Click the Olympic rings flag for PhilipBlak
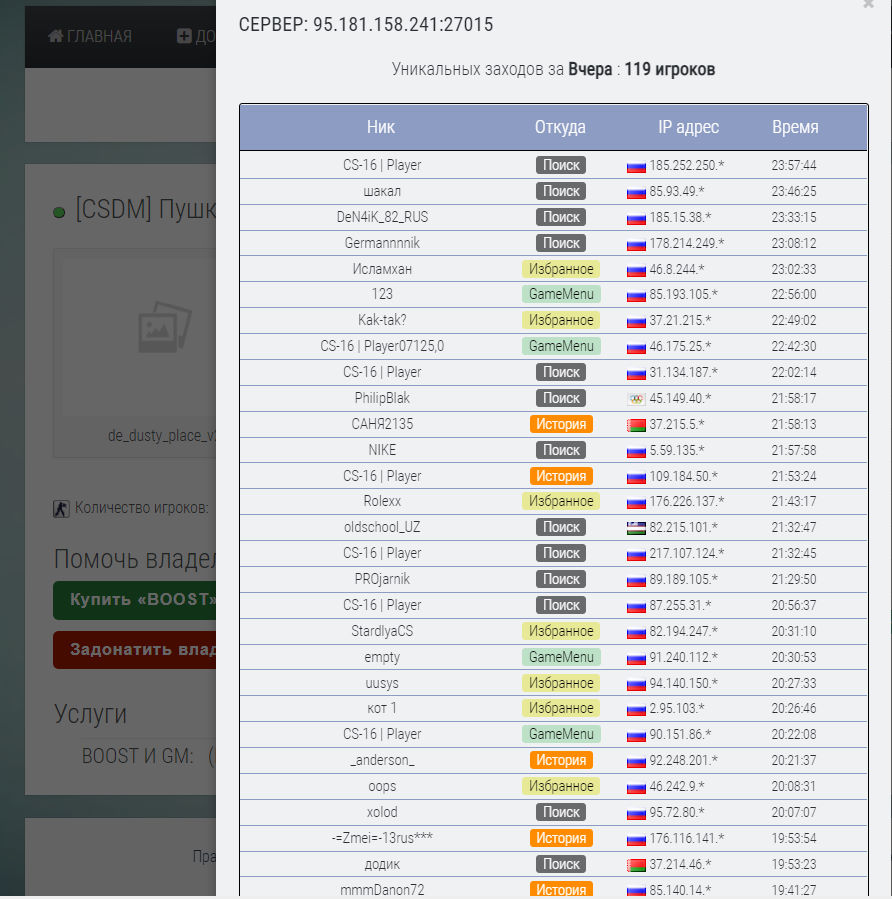Viewport: 892px width, 899px height. (x=636, y=399)
